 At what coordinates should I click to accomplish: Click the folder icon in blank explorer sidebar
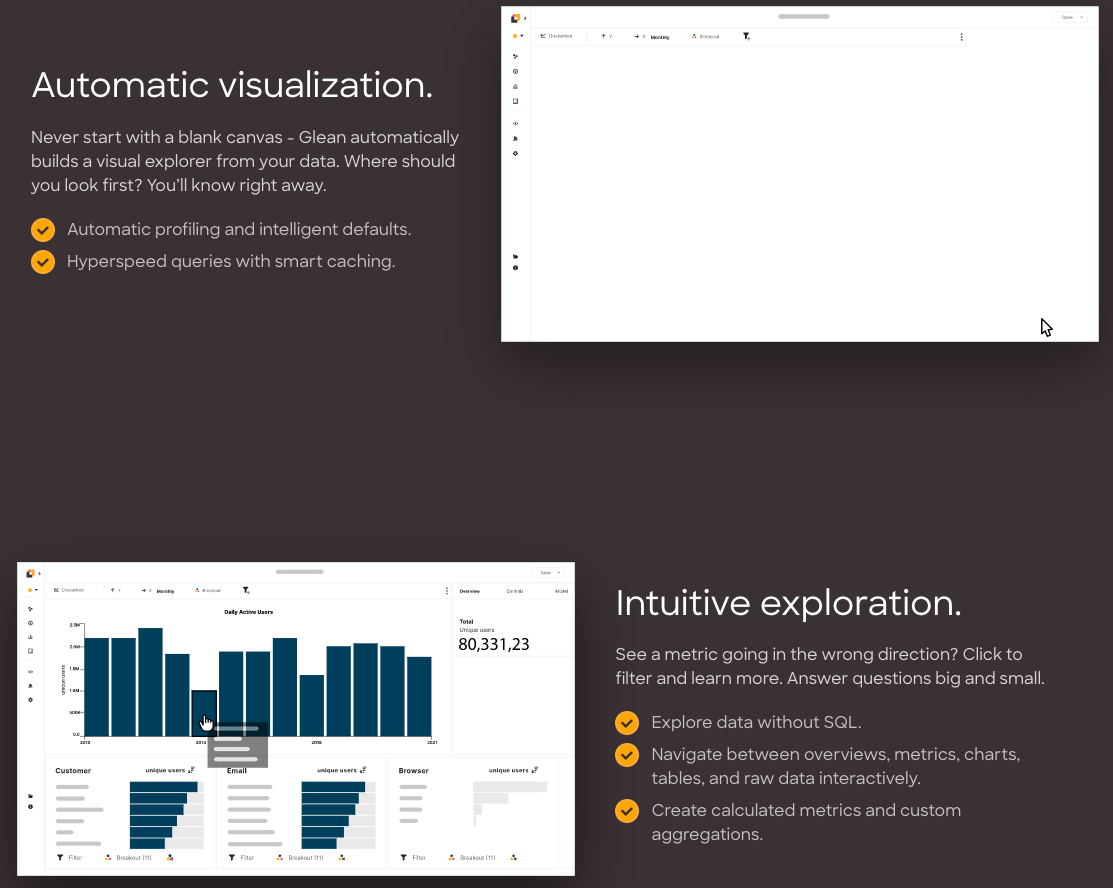pos(515,256)
